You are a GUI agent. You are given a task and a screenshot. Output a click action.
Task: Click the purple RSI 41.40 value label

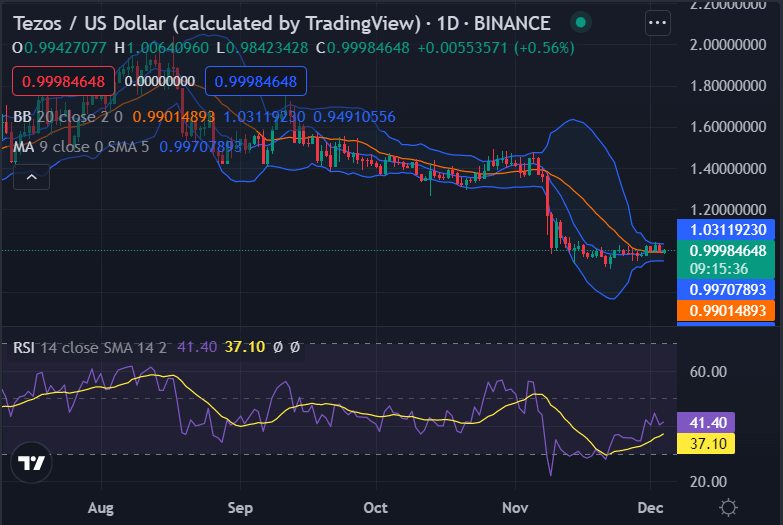pos(706,423)
